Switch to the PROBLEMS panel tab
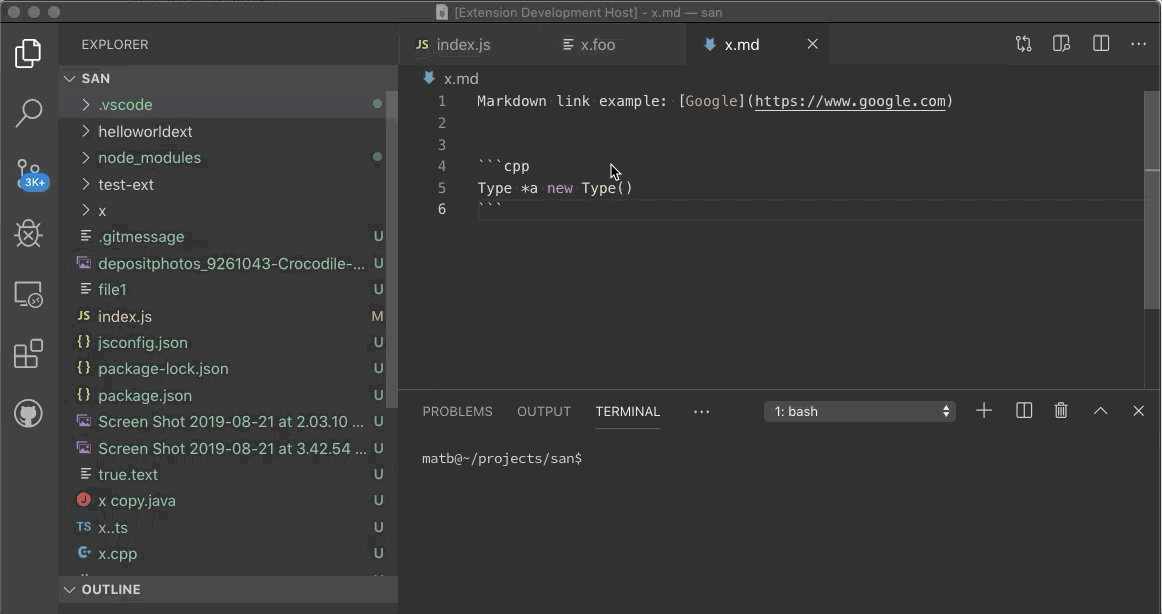Image resolution: width=1162 pixels, height=614 pixels. [x=457, y=412]
